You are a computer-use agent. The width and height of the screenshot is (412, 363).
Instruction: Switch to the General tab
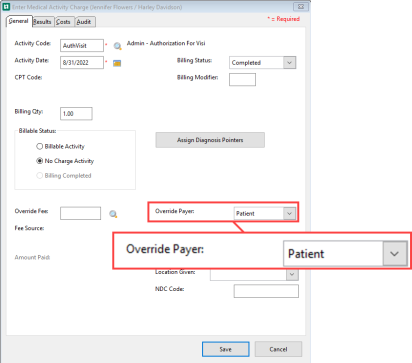tap(19, 21)
